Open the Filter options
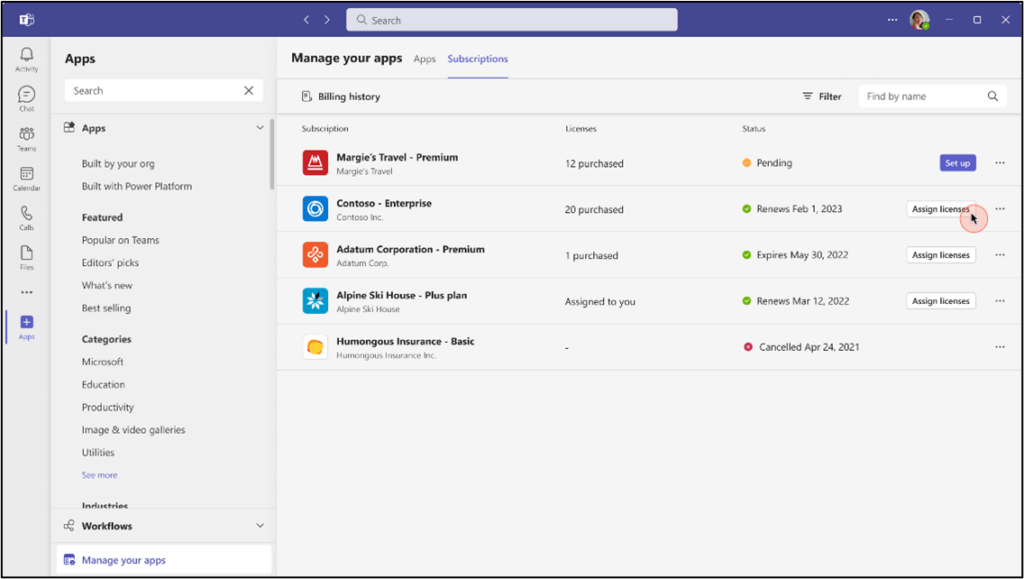The image size is (1024, 579). pyautogui.click(x=822, y=95)
